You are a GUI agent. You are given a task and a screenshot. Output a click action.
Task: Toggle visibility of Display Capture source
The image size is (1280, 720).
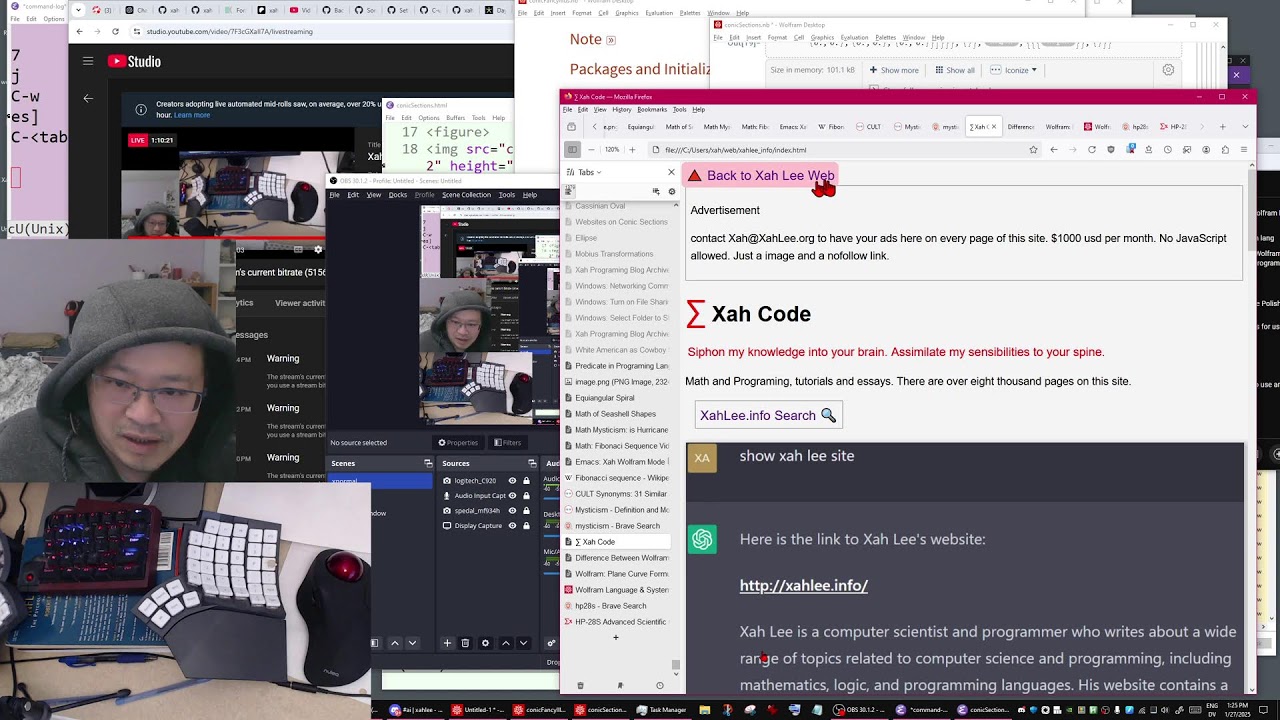(512, 526)
